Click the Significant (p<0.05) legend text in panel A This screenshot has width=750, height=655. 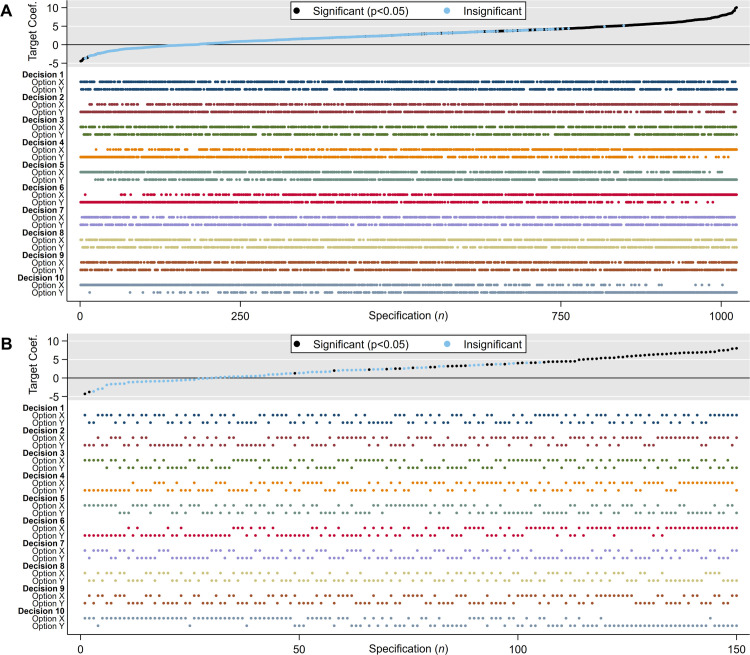point(361,11)
